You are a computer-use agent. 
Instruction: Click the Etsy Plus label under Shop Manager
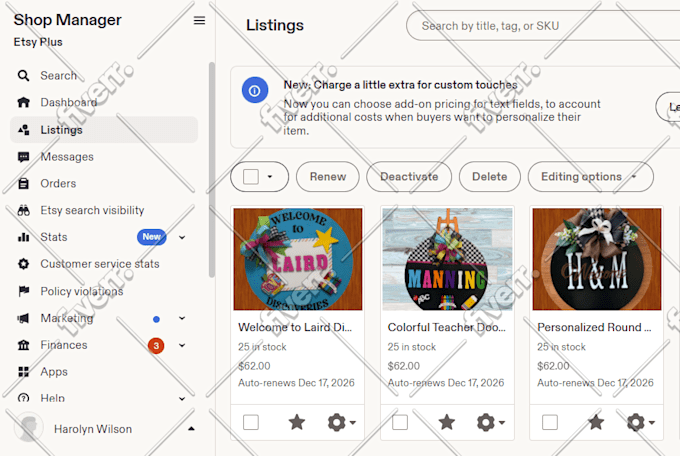pos(38,42)
